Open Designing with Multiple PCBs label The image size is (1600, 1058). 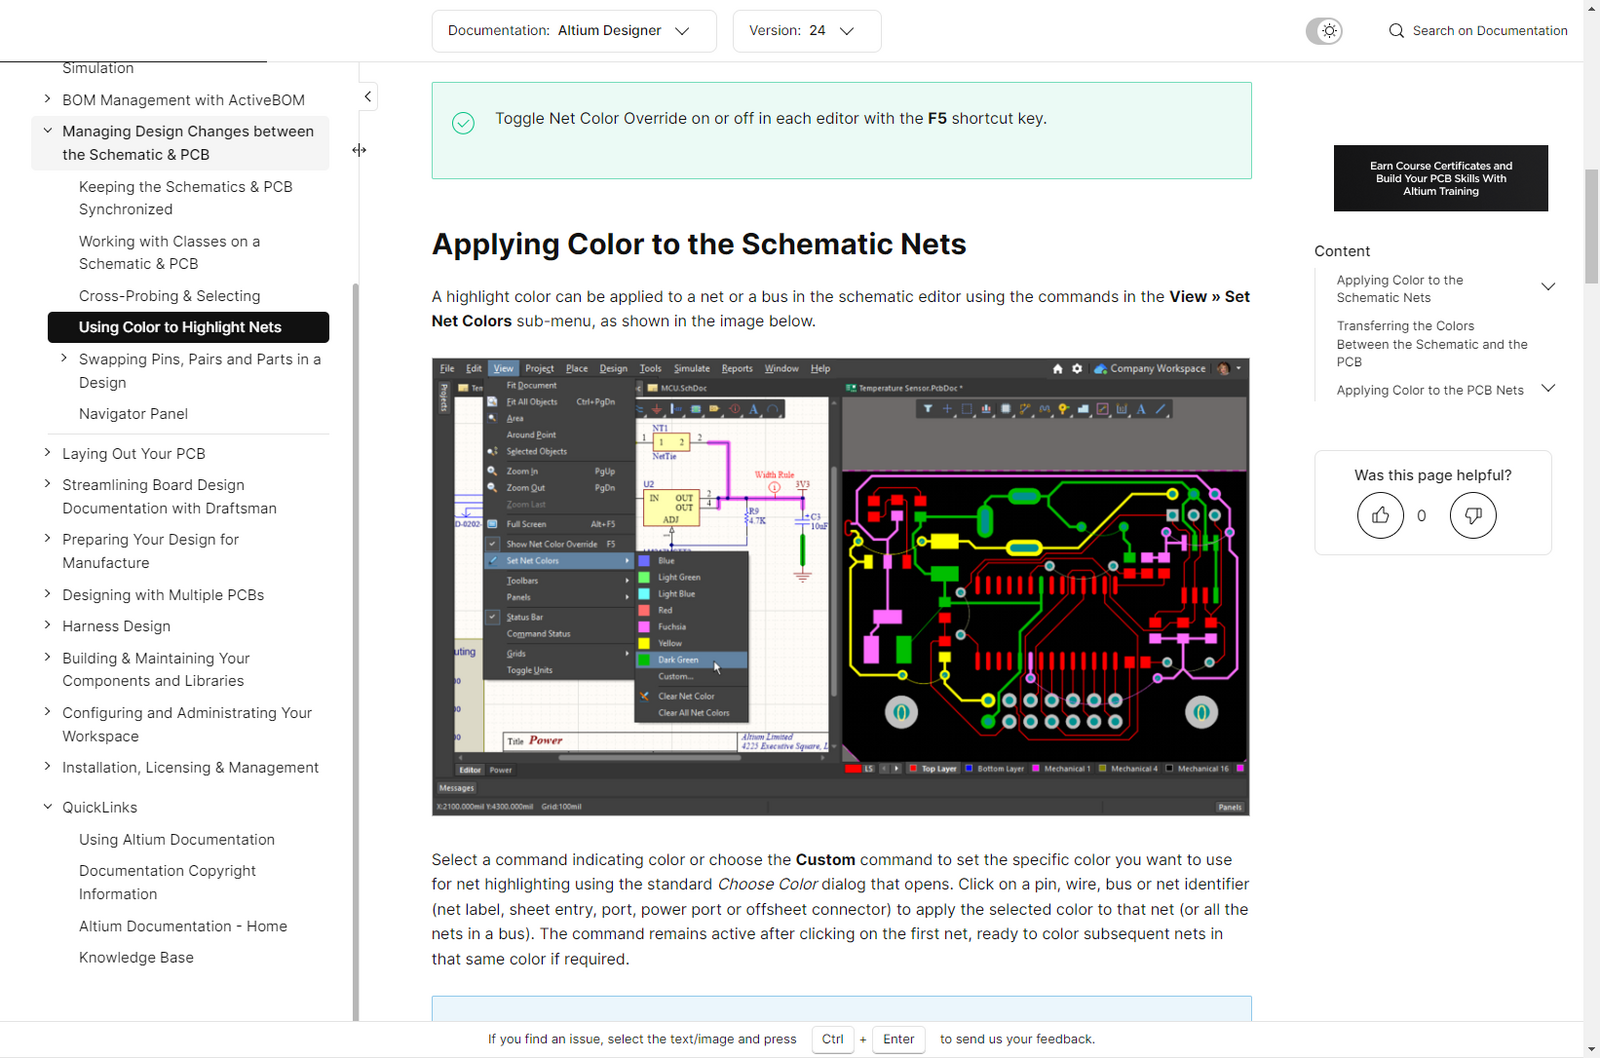163,595
